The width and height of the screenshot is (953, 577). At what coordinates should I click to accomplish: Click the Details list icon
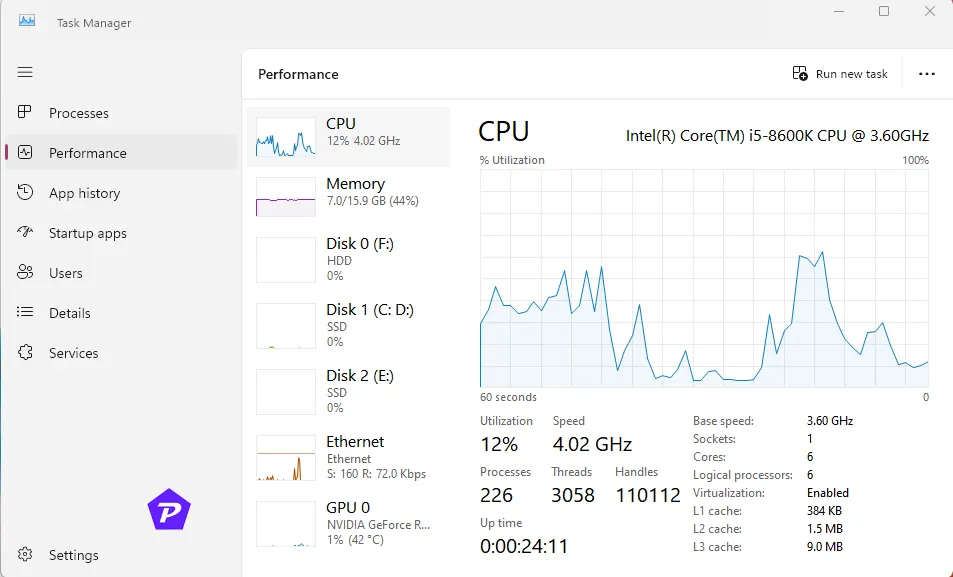coord(26,313)
